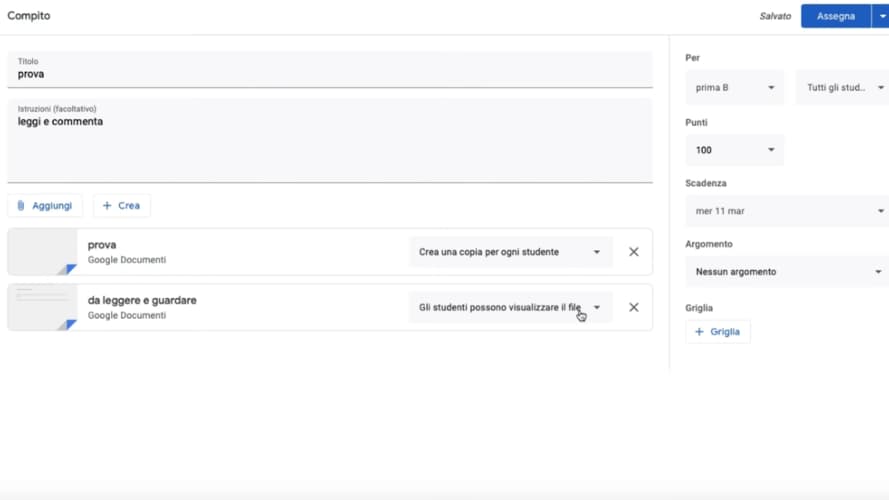
Task: Click the Aggiungi paperclip button
Action: point(45,205)
